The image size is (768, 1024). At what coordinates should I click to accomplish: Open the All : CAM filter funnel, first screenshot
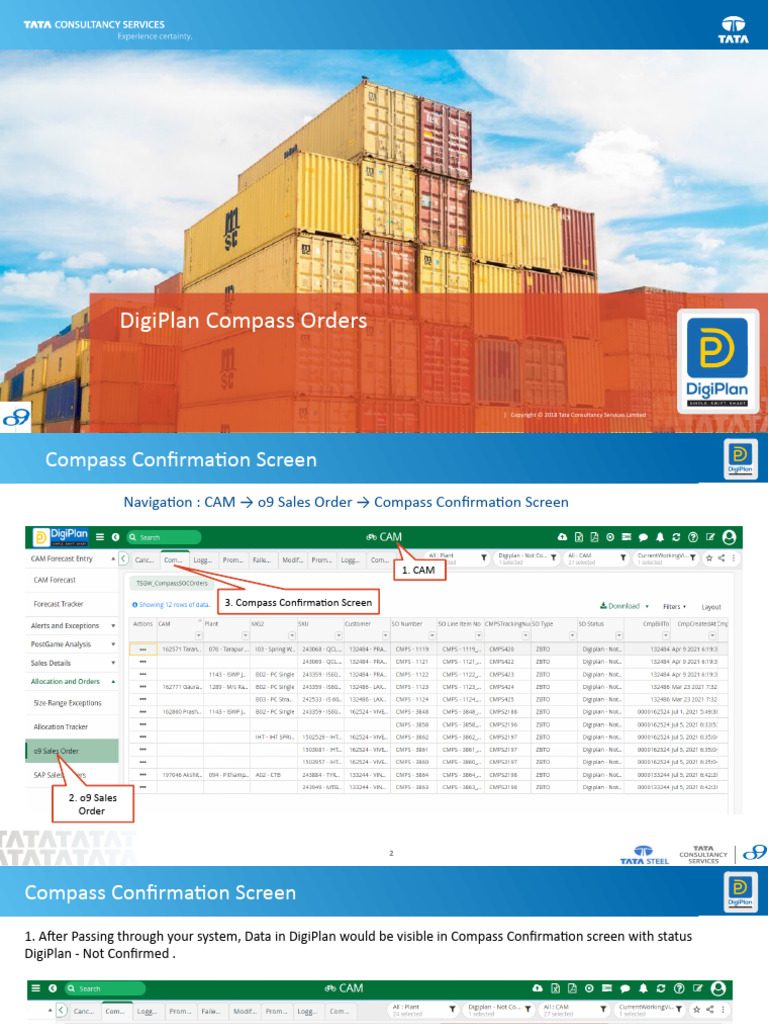pos(623,558)
